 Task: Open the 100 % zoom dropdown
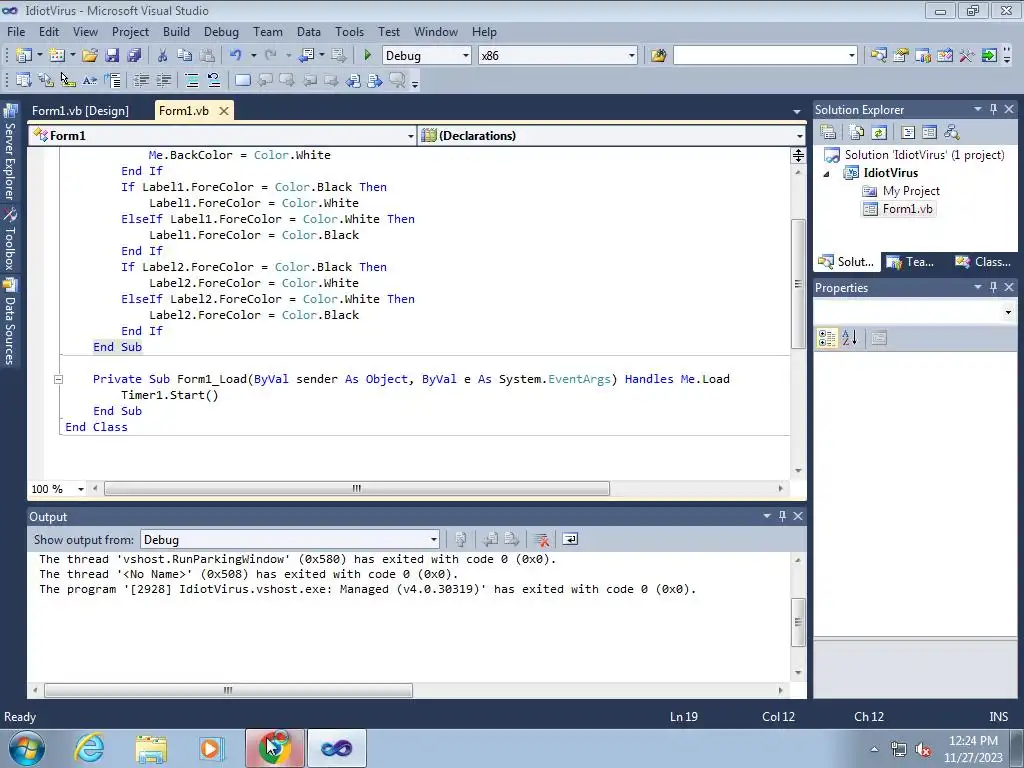click(80, 489)
